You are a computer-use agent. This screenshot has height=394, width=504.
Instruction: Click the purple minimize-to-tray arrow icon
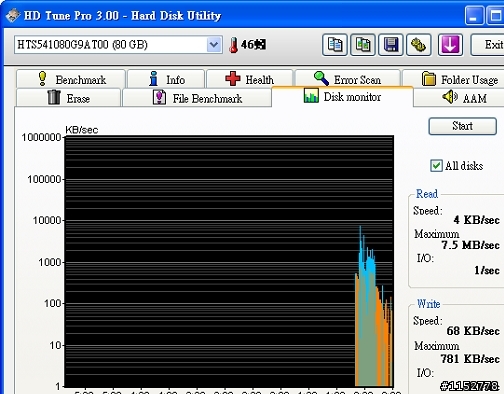click(x=450, y=45)
